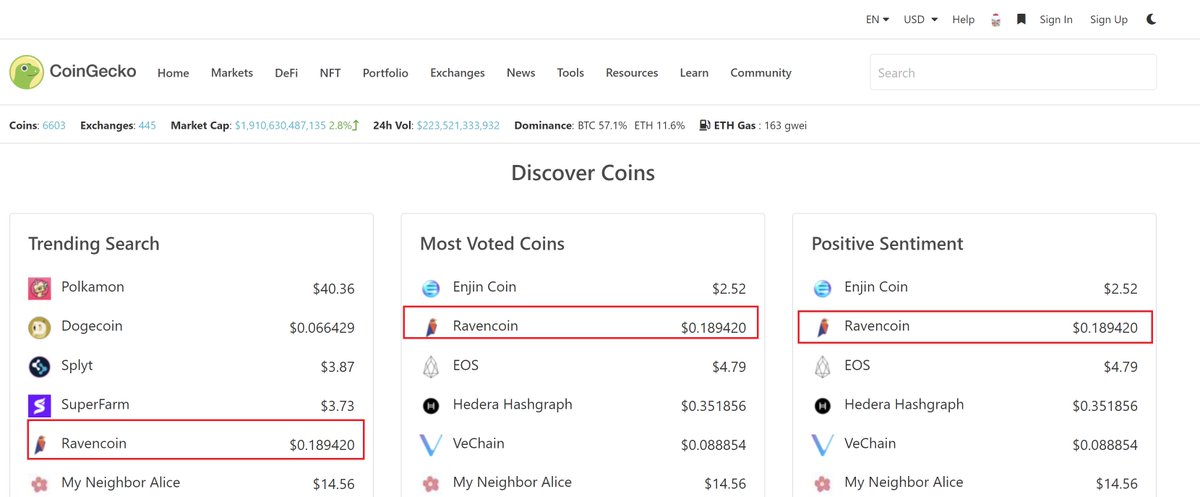
Task: Click VeChain icon in Positive Sentiment
Action: tap(823, 444)
